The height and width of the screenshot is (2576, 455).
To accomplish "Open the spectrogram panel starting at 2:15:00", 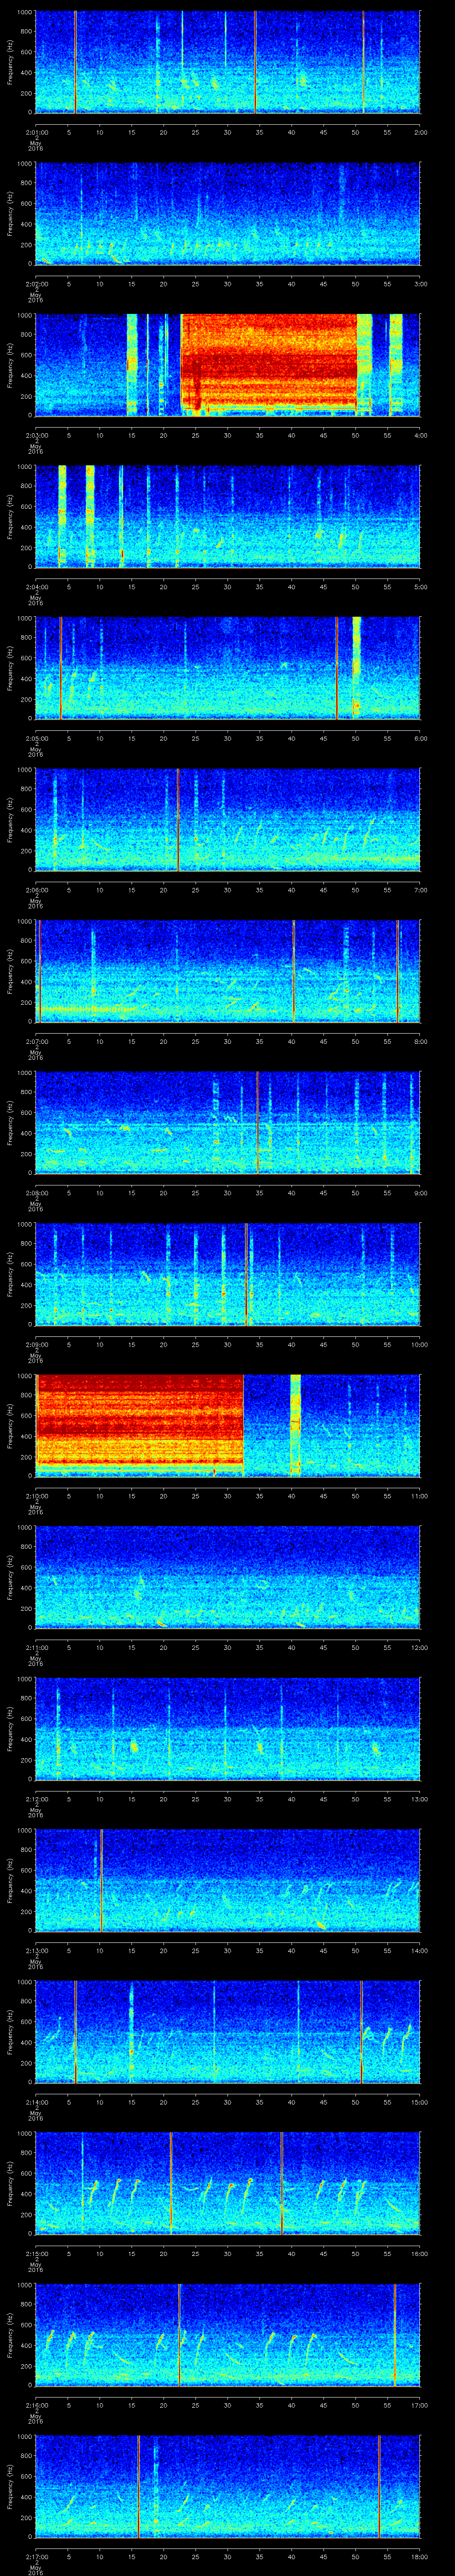I will (228, 2183).
